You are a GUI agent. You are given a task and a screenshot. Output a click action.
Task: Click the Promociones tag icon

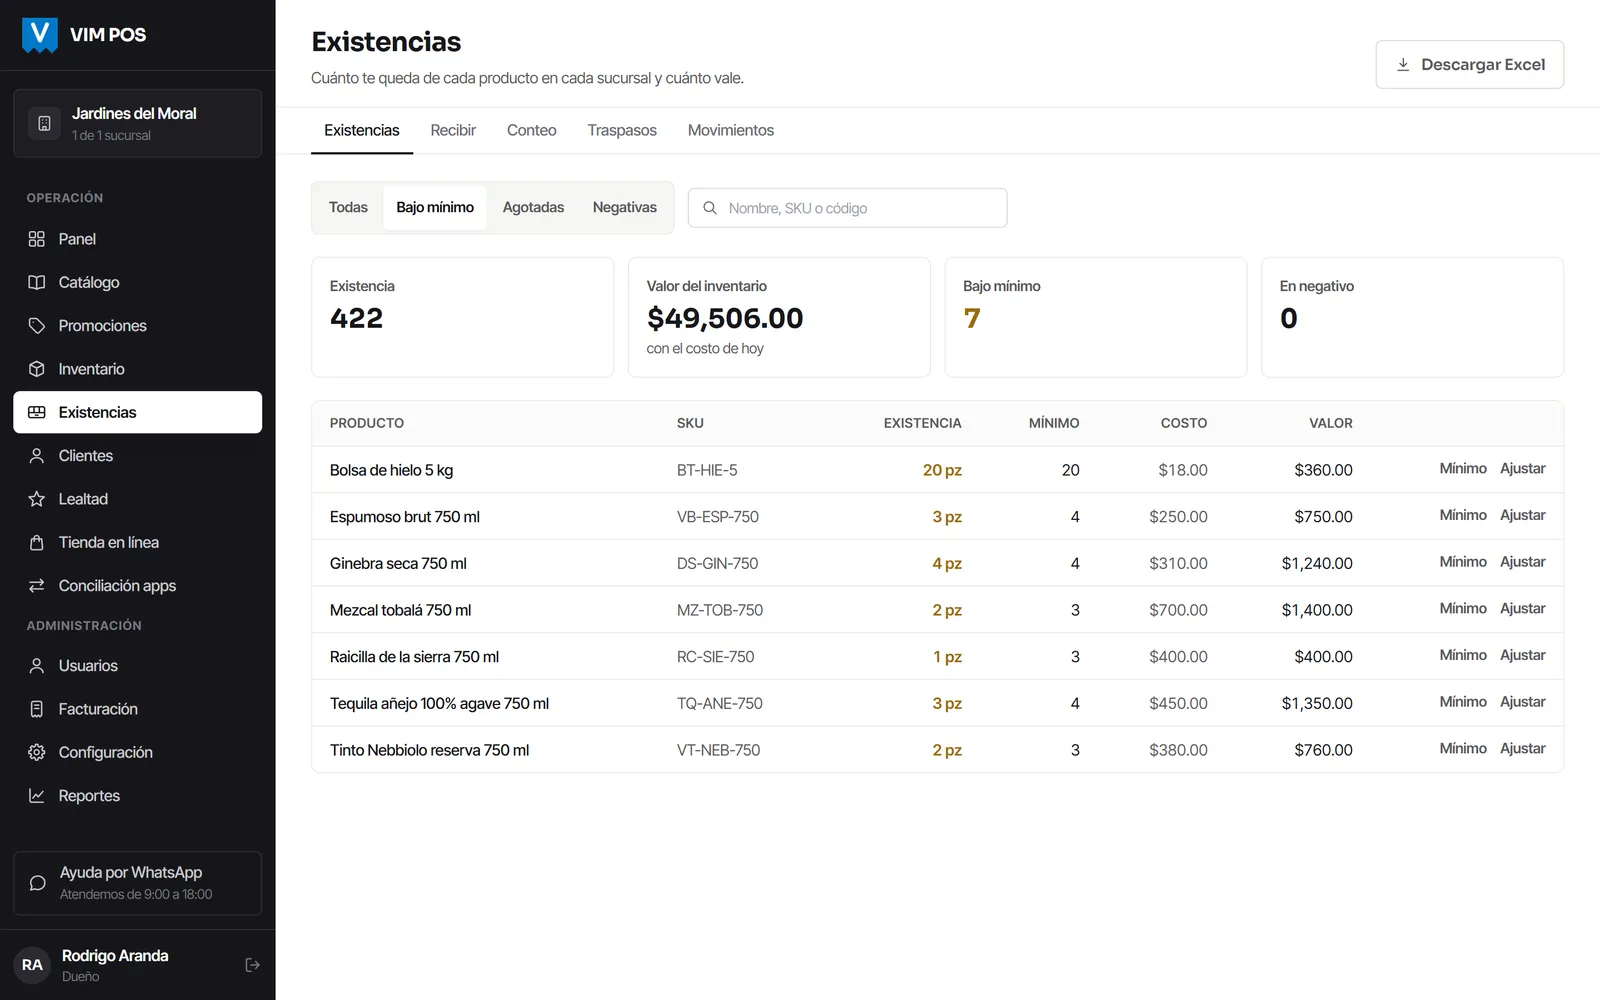(x=37, y=326)
